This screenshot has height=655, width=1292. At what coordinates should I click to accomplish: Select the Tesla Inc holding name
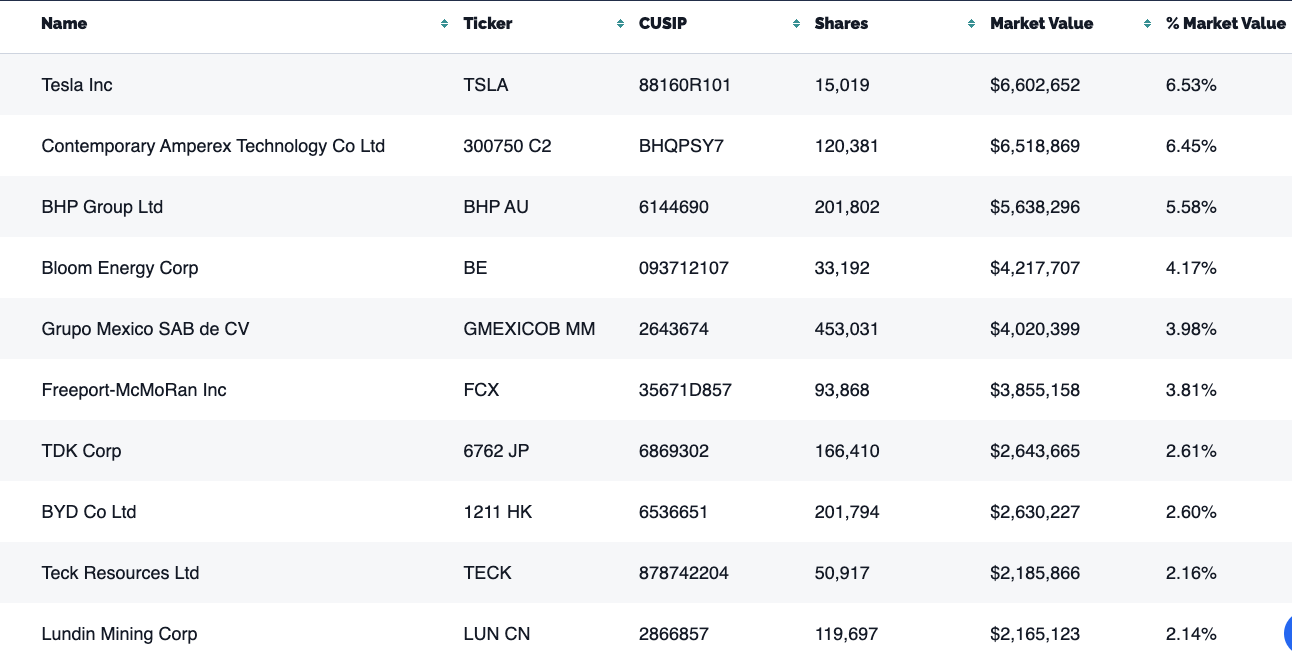[77, 85]
